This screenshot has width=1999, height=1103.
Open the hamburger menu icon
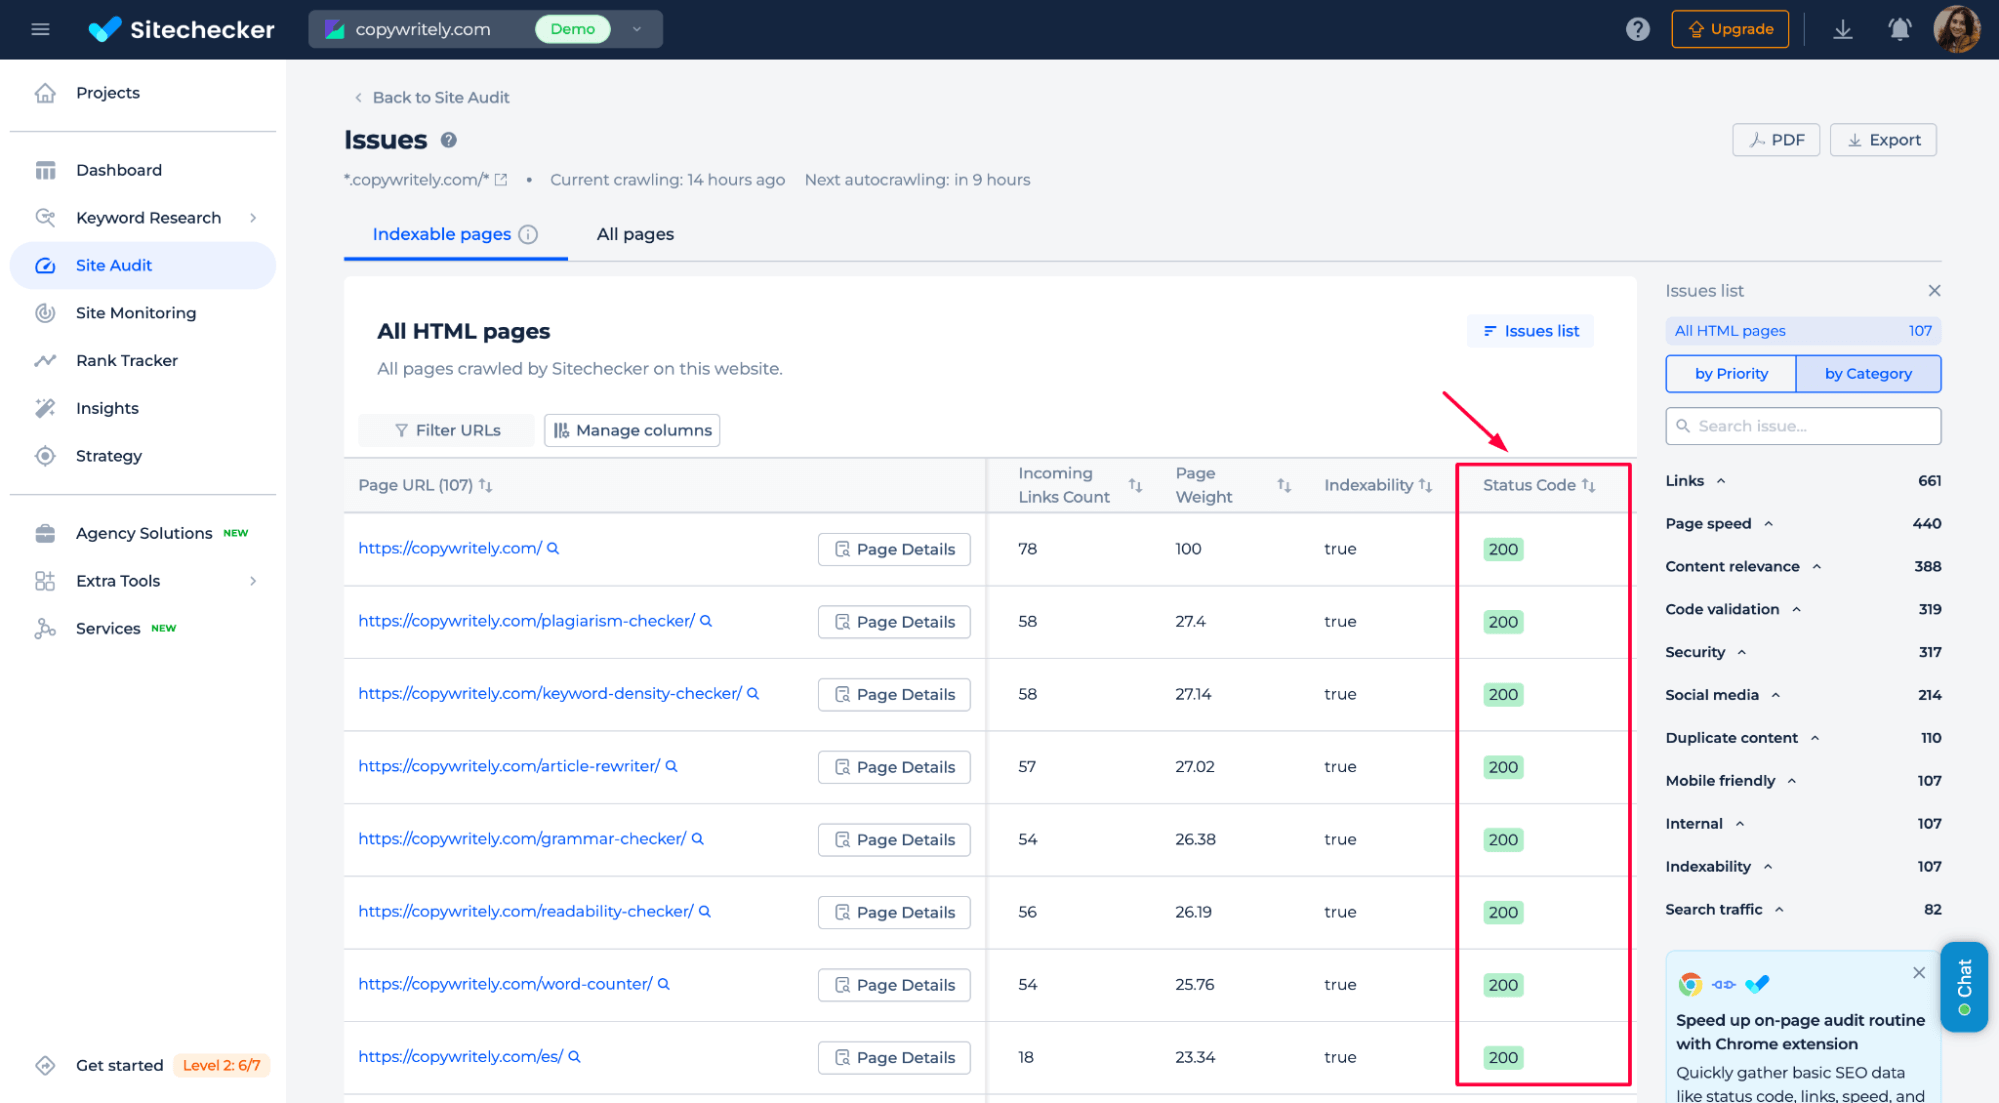click(40, 29)
